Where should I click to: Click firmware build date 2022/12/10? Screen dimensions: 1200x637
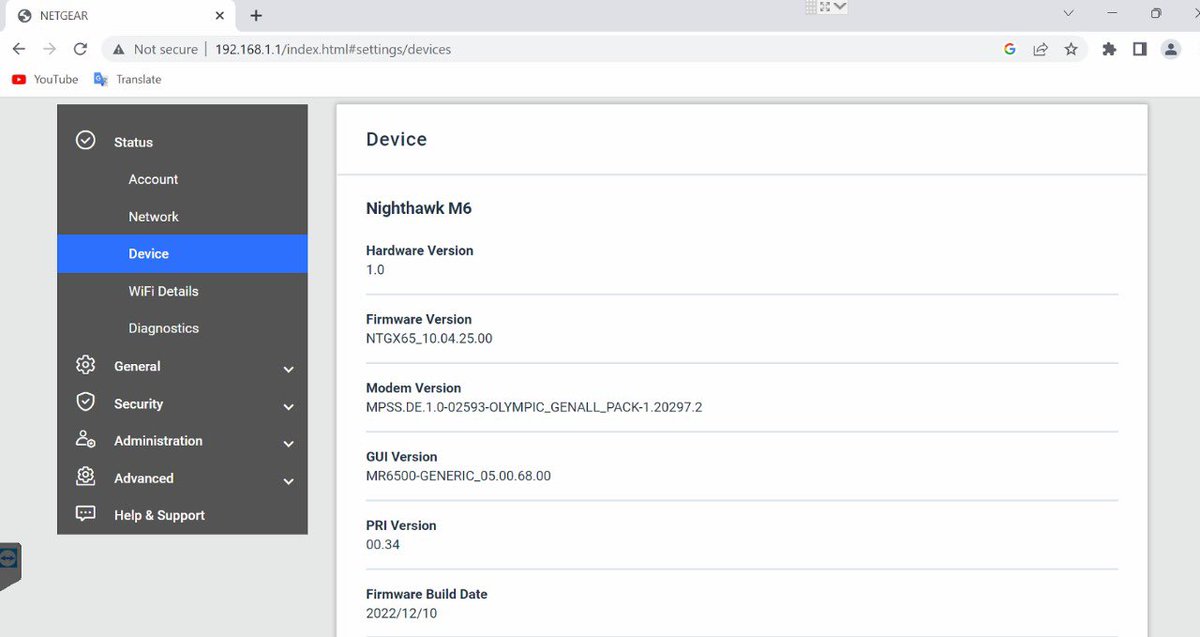coord(401,613)
